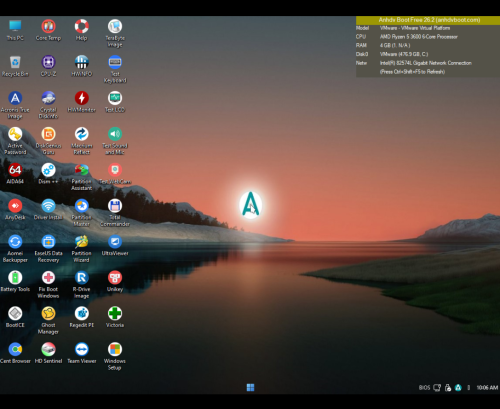
Task: Click the HWMonitor shortcut icon
Action: click(x=82, y=102)
